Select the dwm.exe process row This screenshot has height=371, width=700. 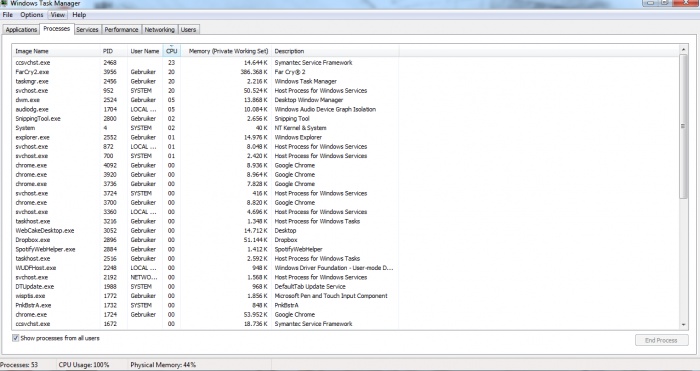[205, 100]
